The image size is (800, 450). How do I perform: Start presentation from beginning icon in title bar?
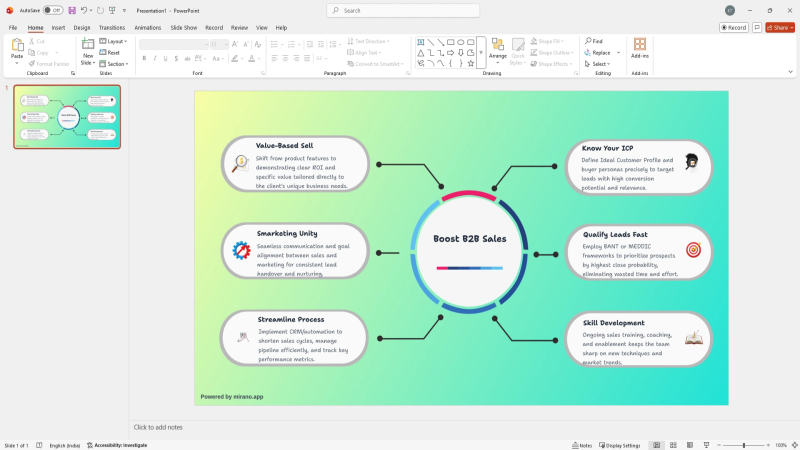coord(110,10)
